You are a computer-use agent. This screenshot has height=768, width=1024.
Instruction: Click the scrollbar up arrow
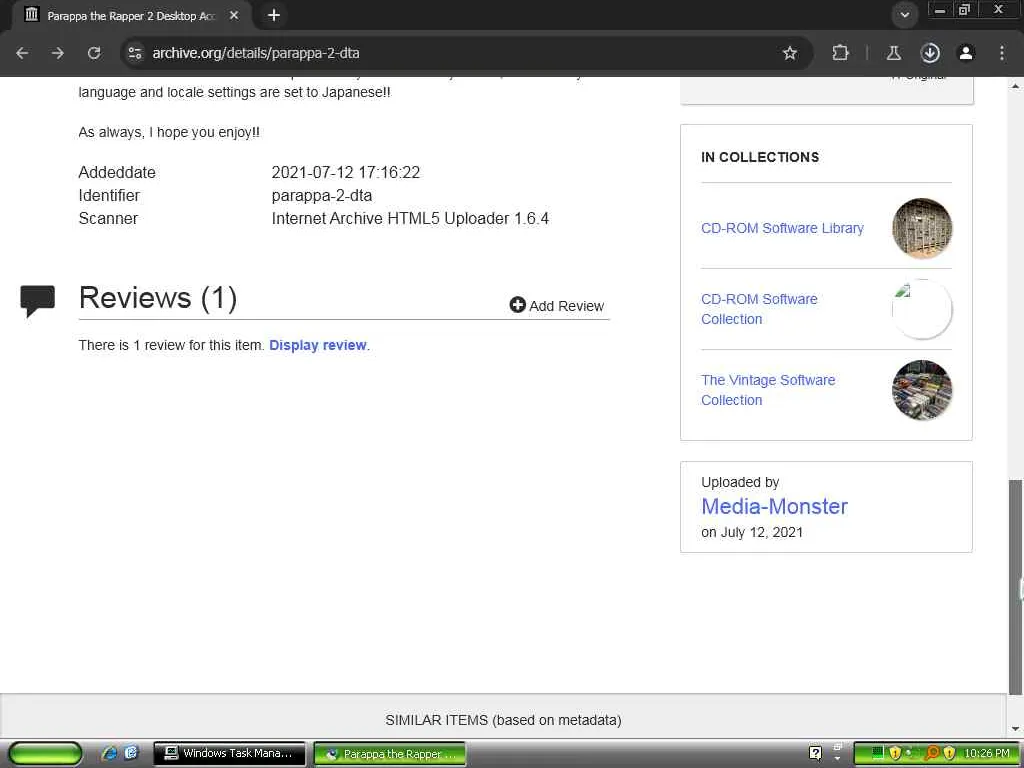click(x=1016, y=86)
